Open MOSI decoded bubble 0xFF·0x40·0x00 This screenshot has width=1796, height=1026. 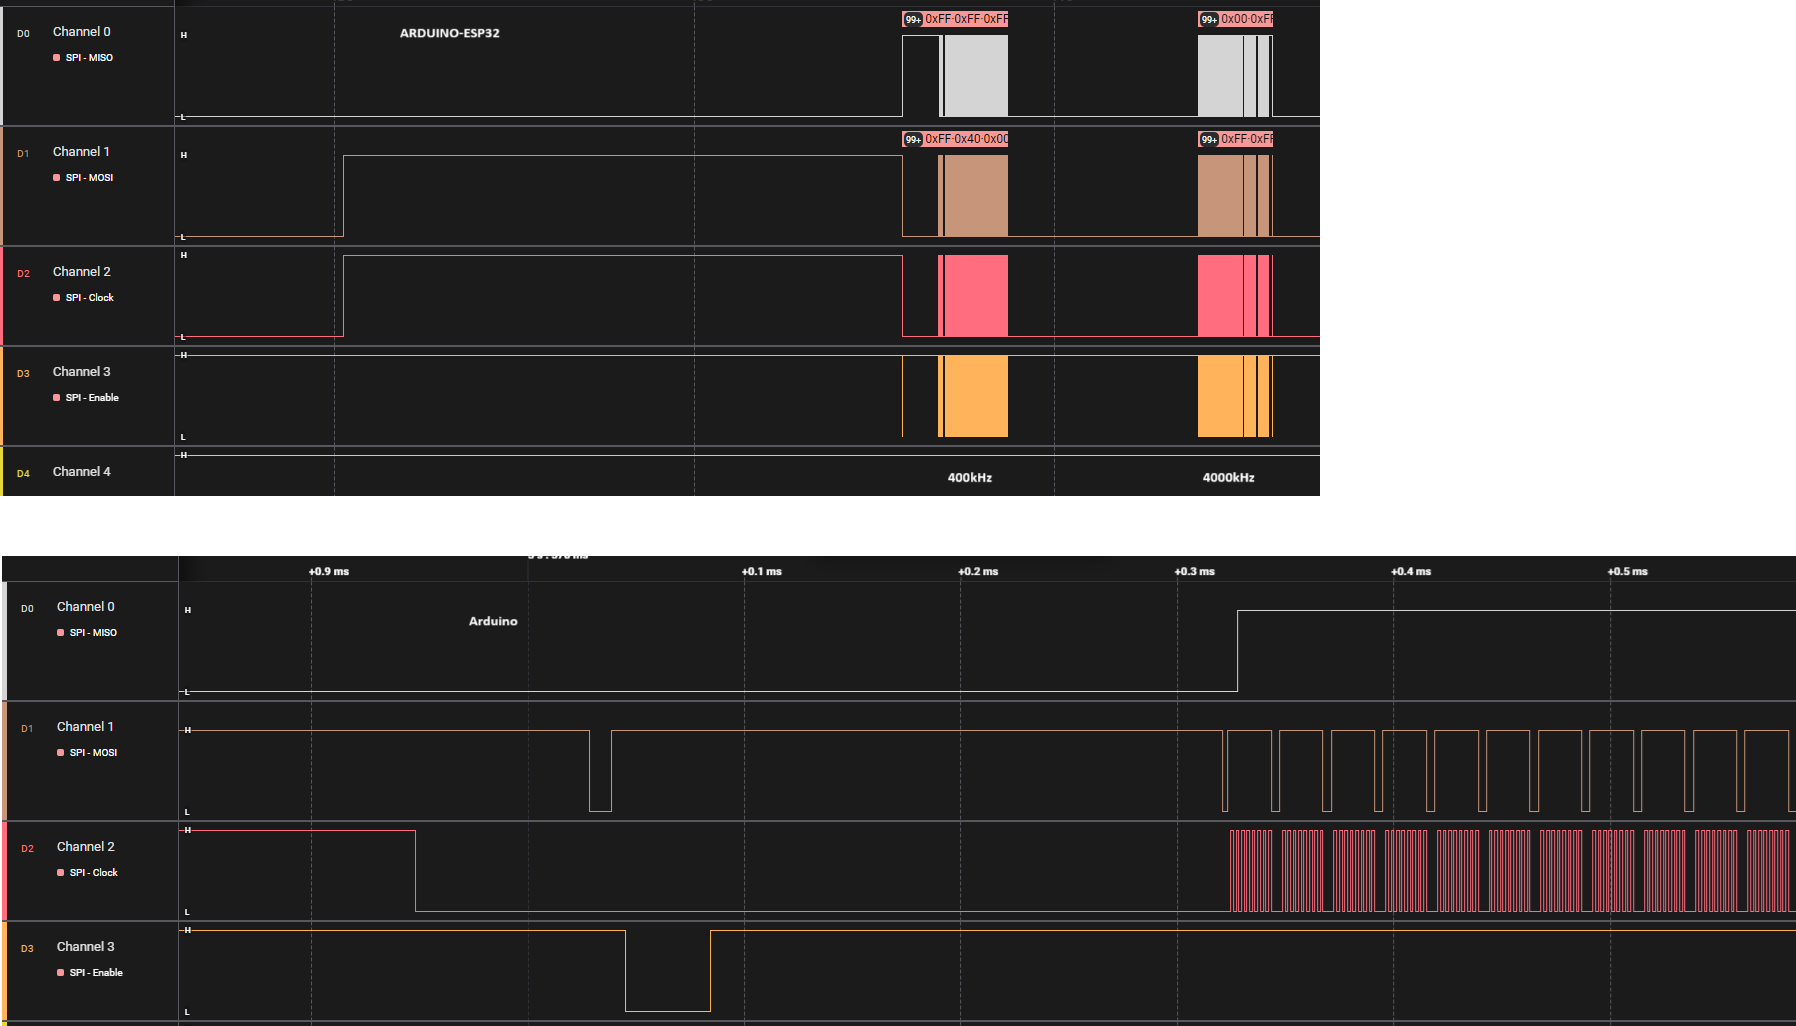pyautogui.click(x=955, y=139)
